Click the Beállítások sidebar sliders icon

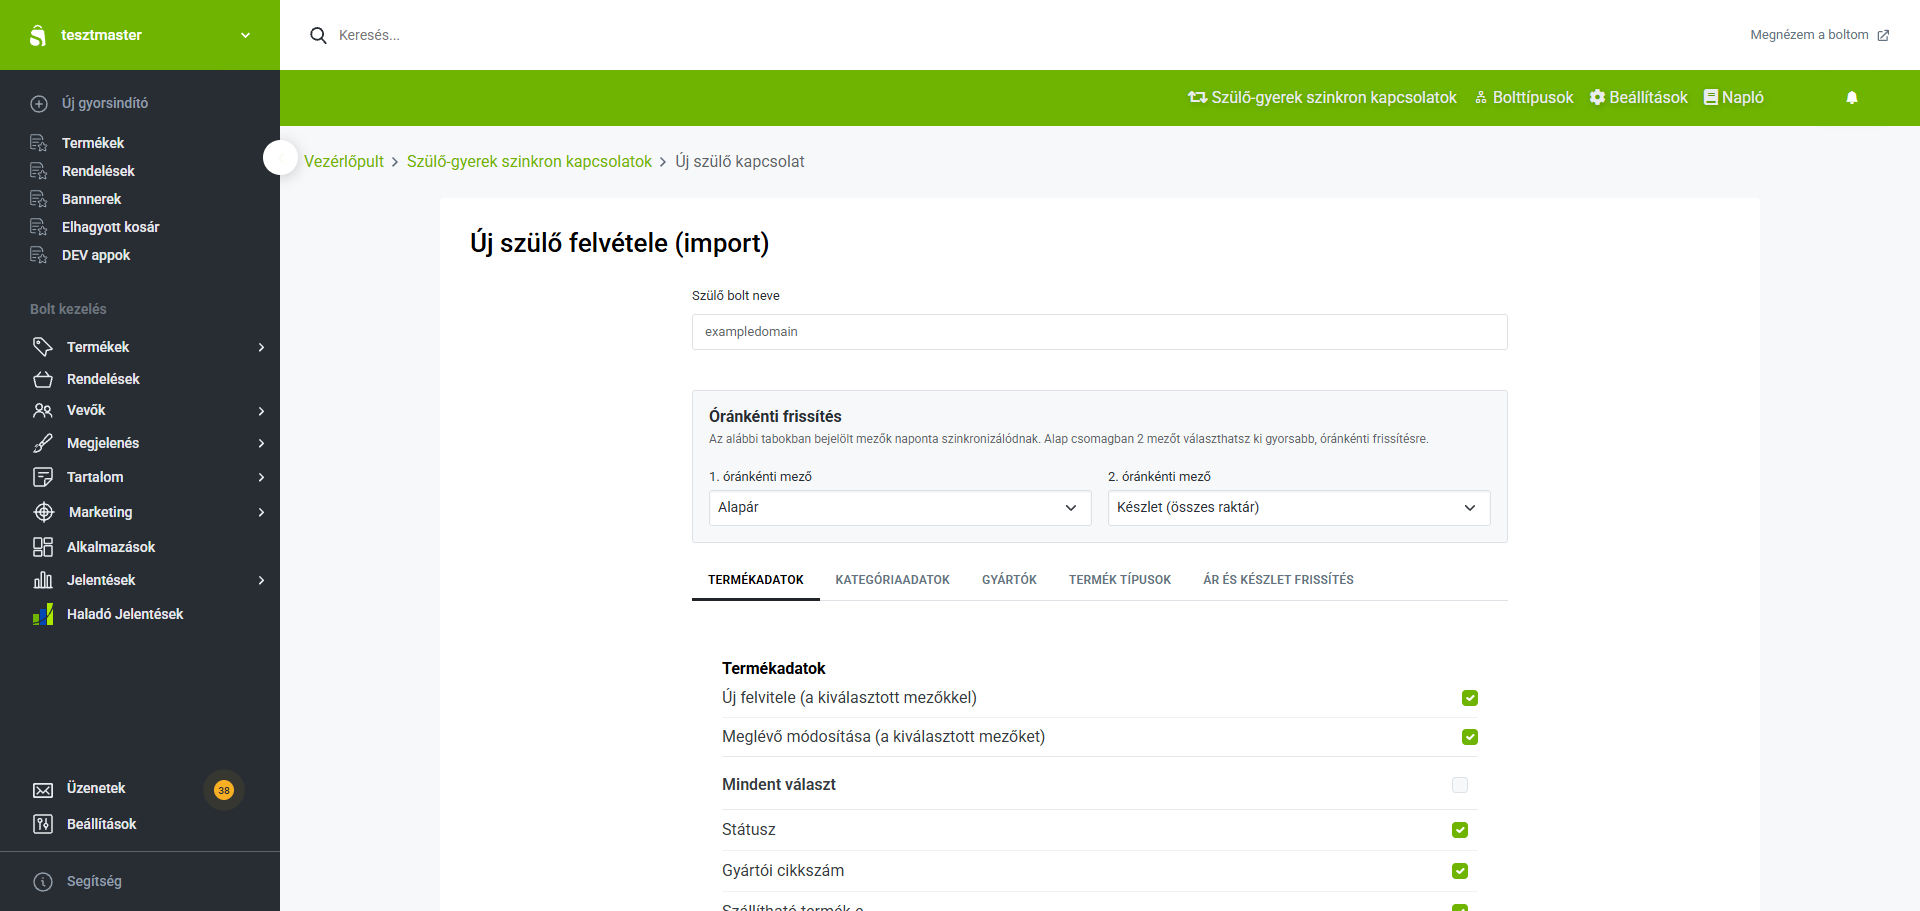(x=43, y=824)
